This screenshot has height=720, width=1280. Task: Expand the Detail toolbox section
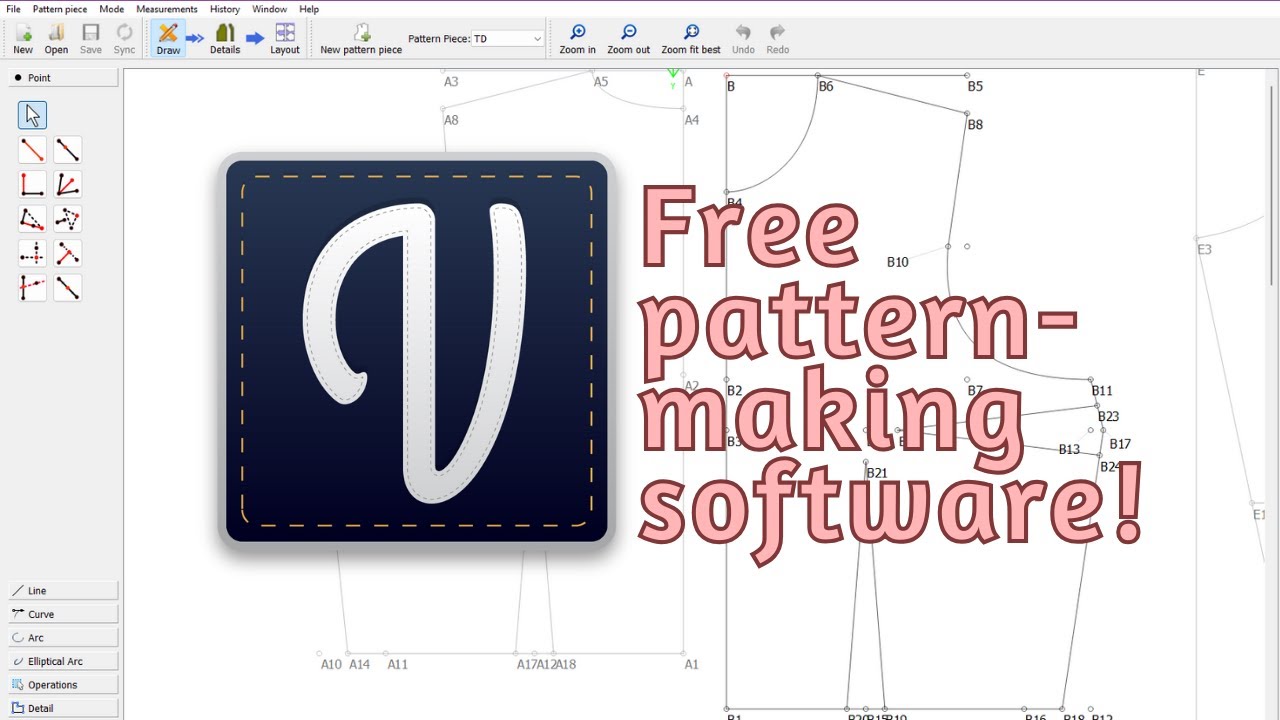[x=63, y=708]
